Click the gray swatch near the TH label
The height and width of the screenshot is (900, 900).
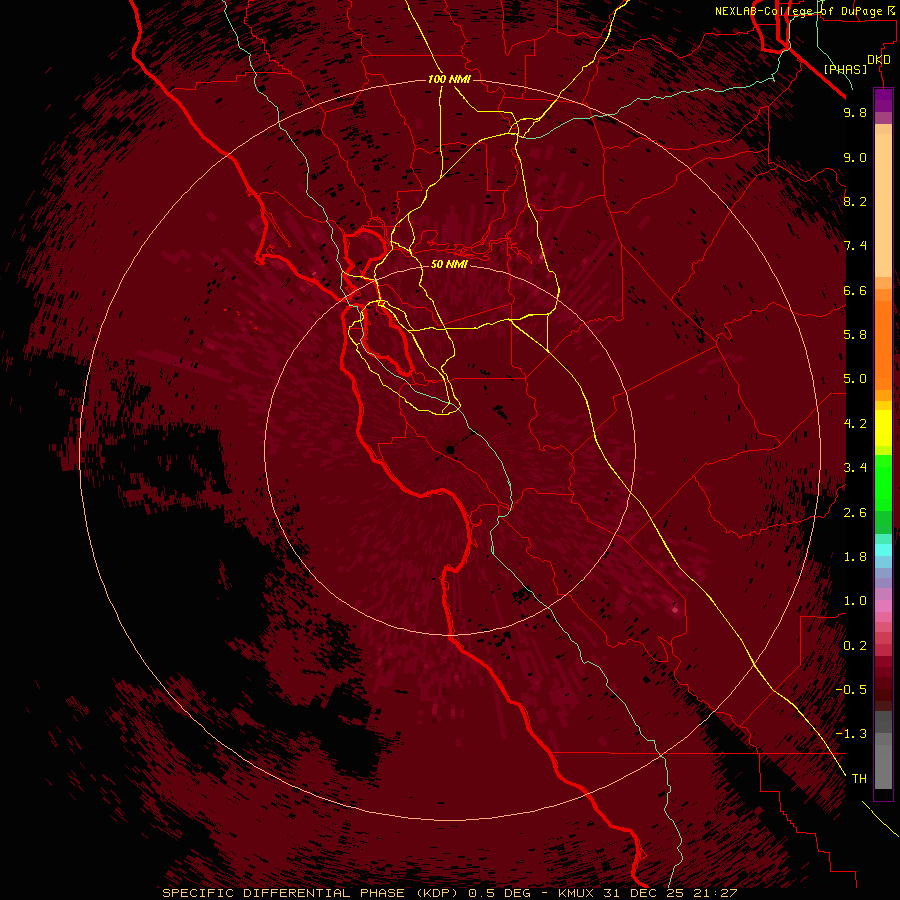[x=883, y=766]
